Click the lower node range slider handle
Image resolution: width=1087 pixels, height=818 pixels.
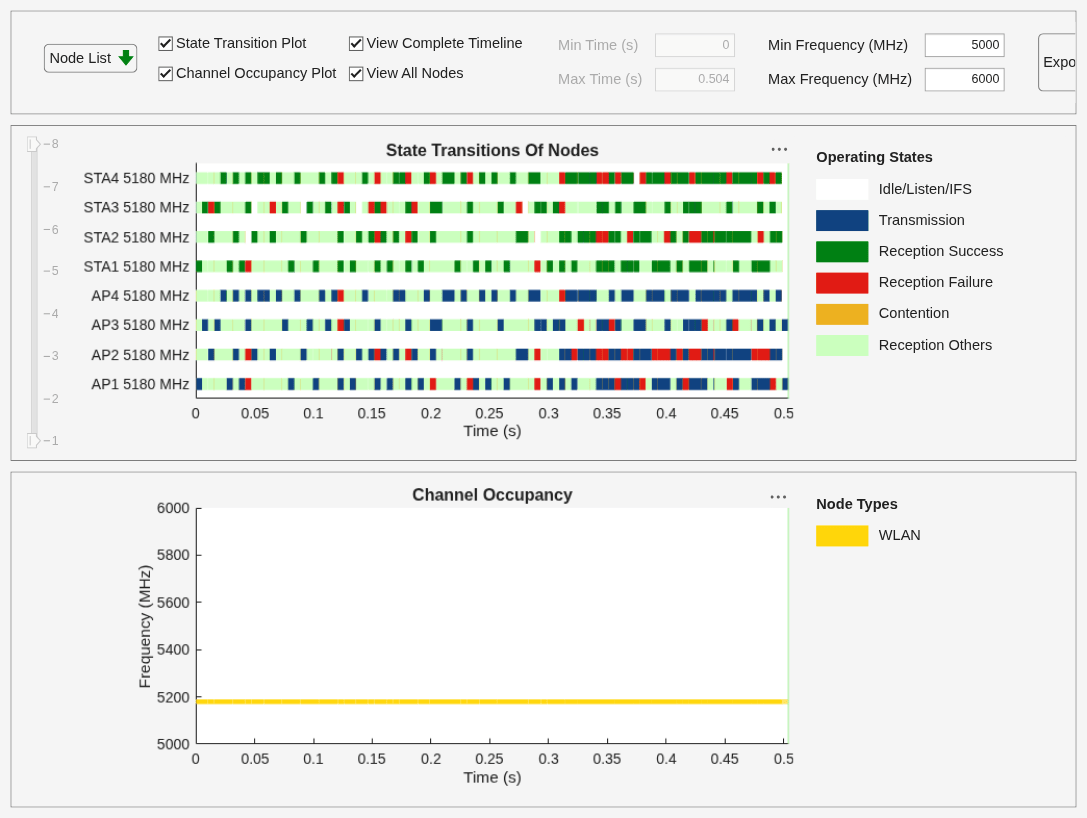point(33,440)
